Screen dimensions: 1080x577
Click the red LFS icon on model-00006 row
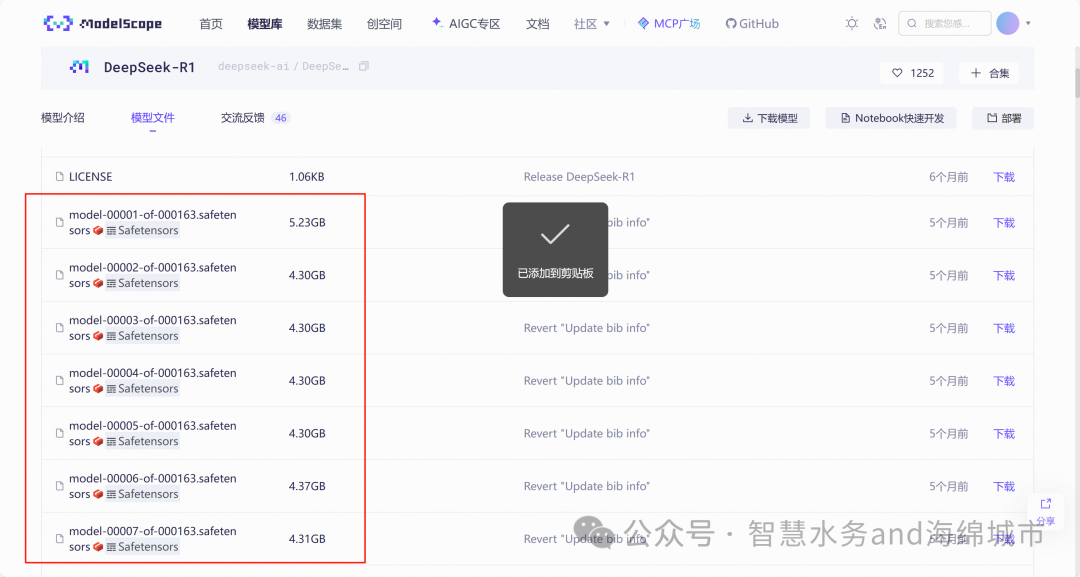(x=98, y=494)
